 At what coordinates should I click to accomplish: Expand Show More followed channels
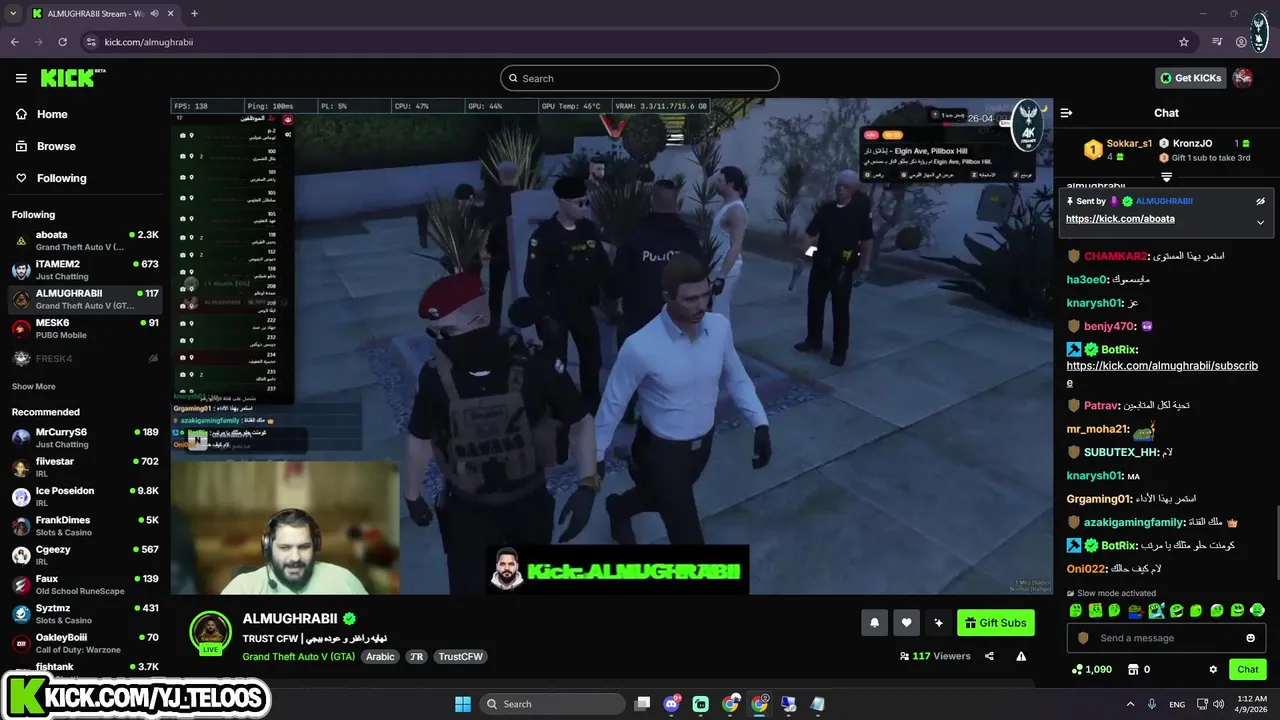pos(33,386)
